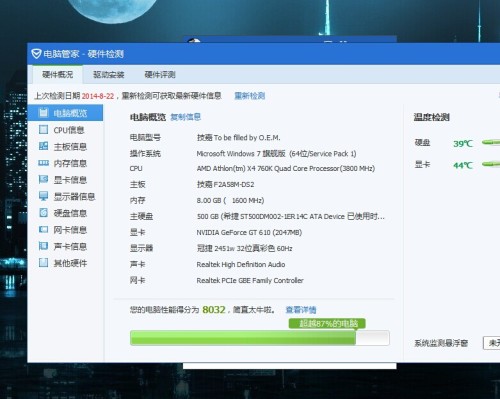Click the 重新检测 link
The image size is (500, 399).
250,96
